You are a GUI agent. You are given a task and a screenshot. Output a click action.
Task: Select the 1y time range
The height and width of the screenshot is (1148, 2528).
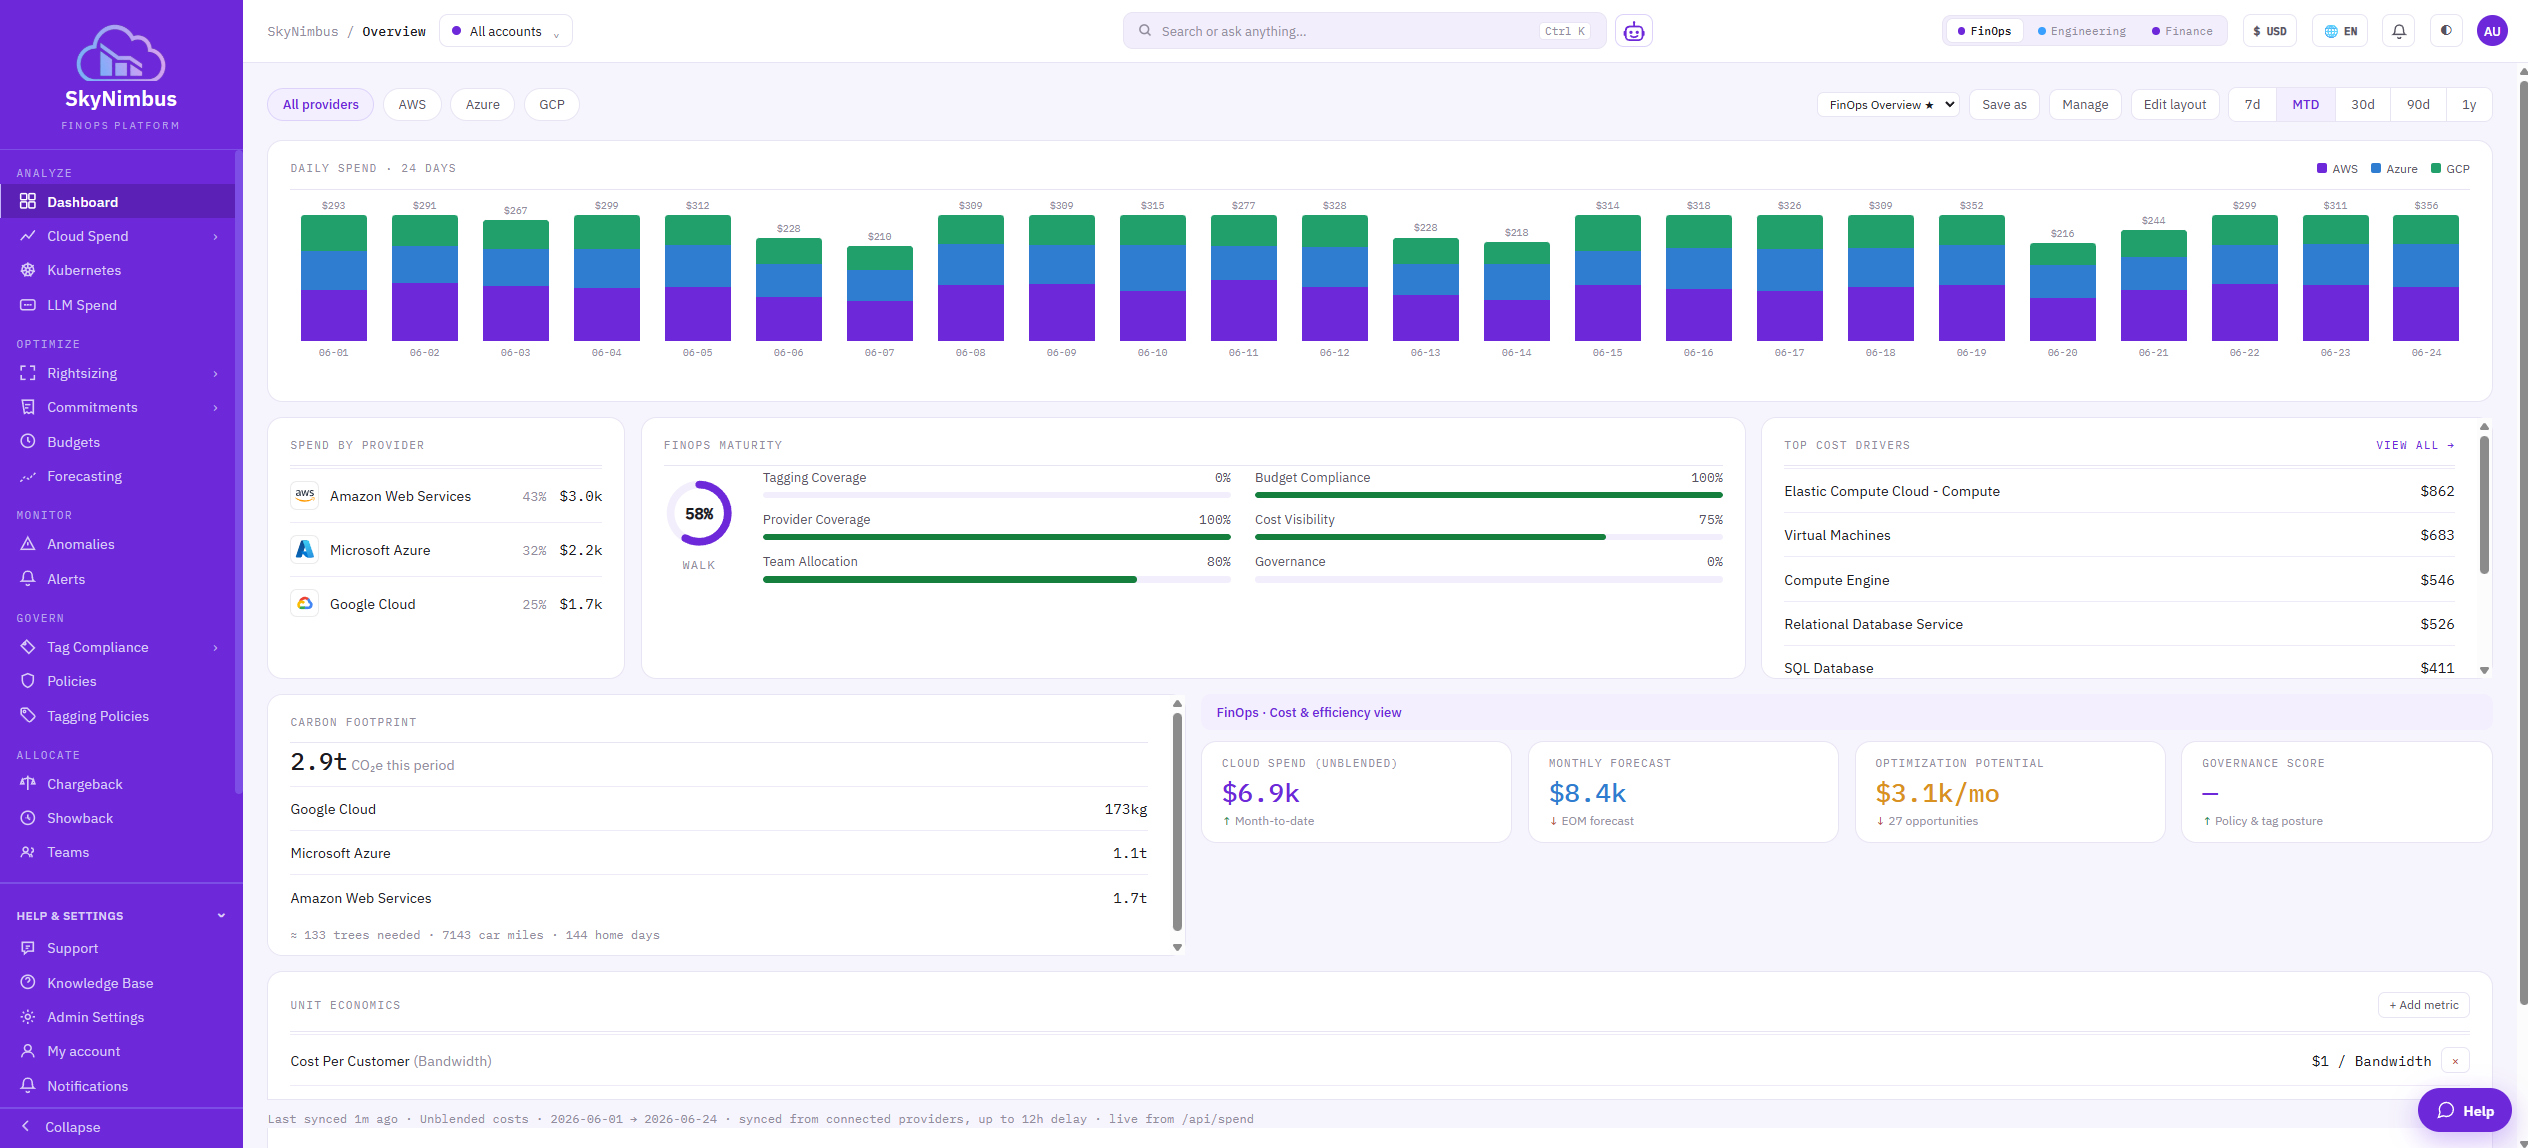2469,104
